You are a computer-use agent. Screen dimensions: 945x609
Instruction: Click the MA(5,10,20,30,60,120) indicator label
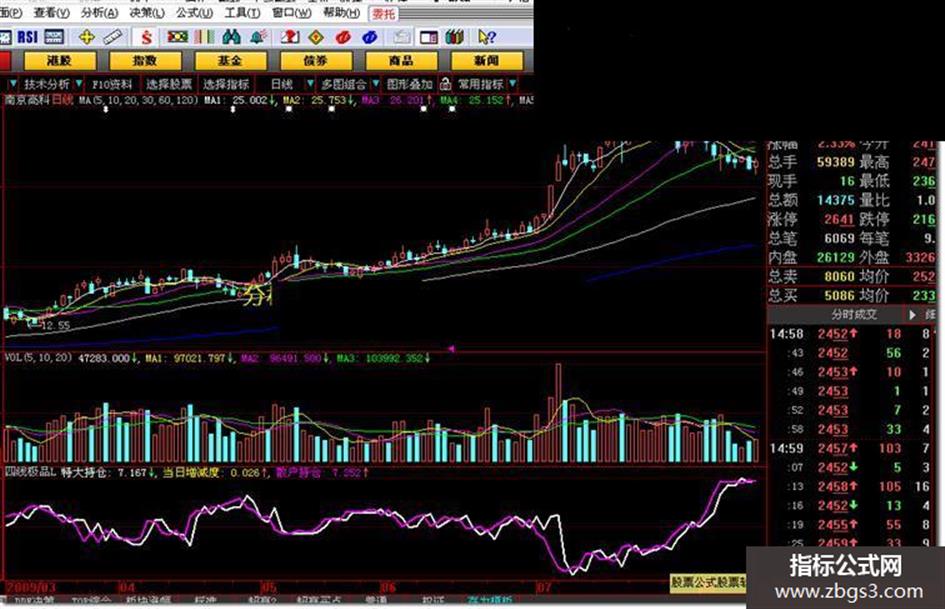(x=139, y=100)
